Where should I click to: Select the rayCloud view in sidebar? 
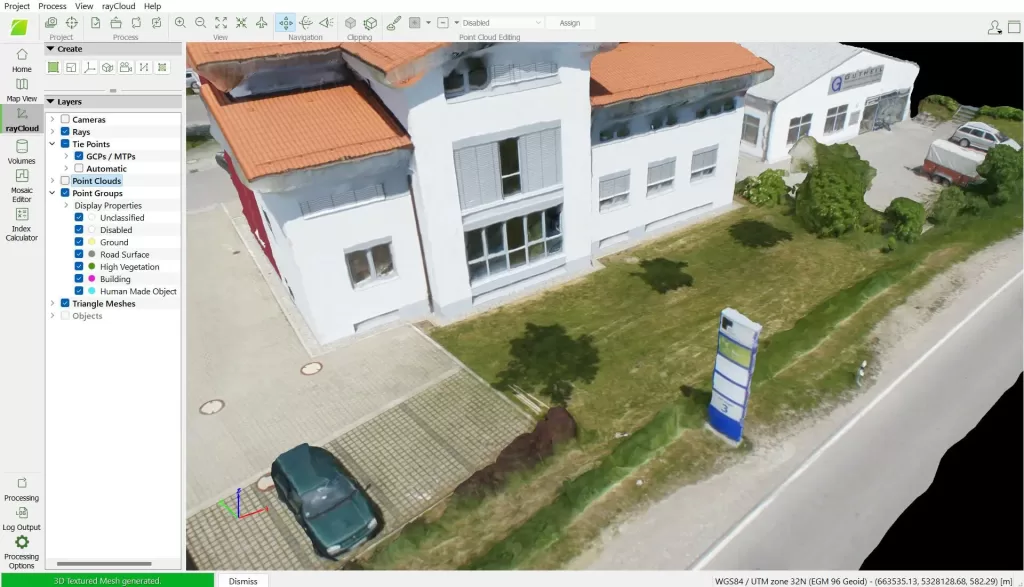pos(22,120)
